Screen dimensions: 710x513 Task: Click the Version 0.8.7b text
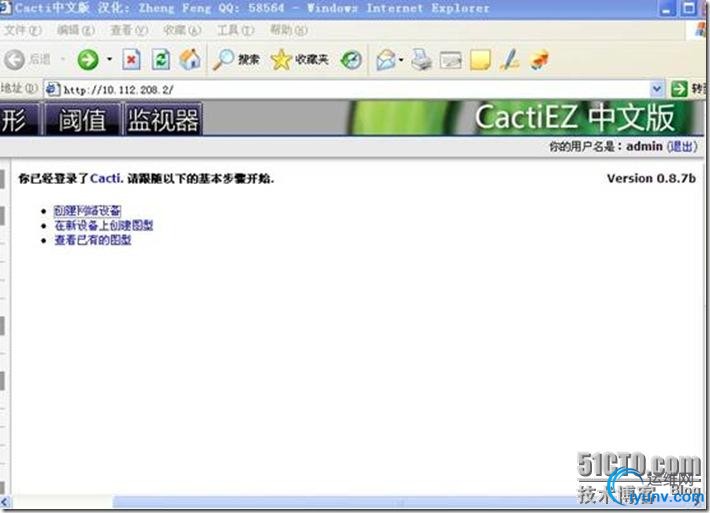(x=651, y=178)
